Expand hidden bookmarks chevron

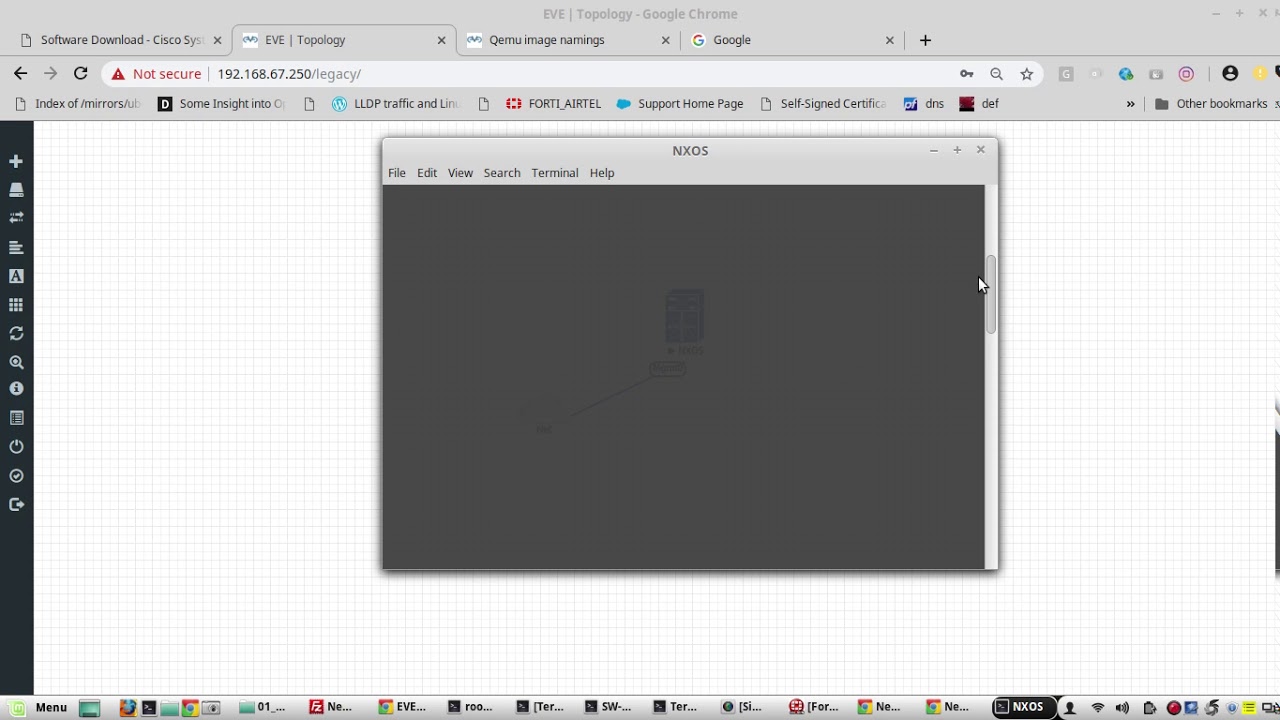pos(1131,103)
